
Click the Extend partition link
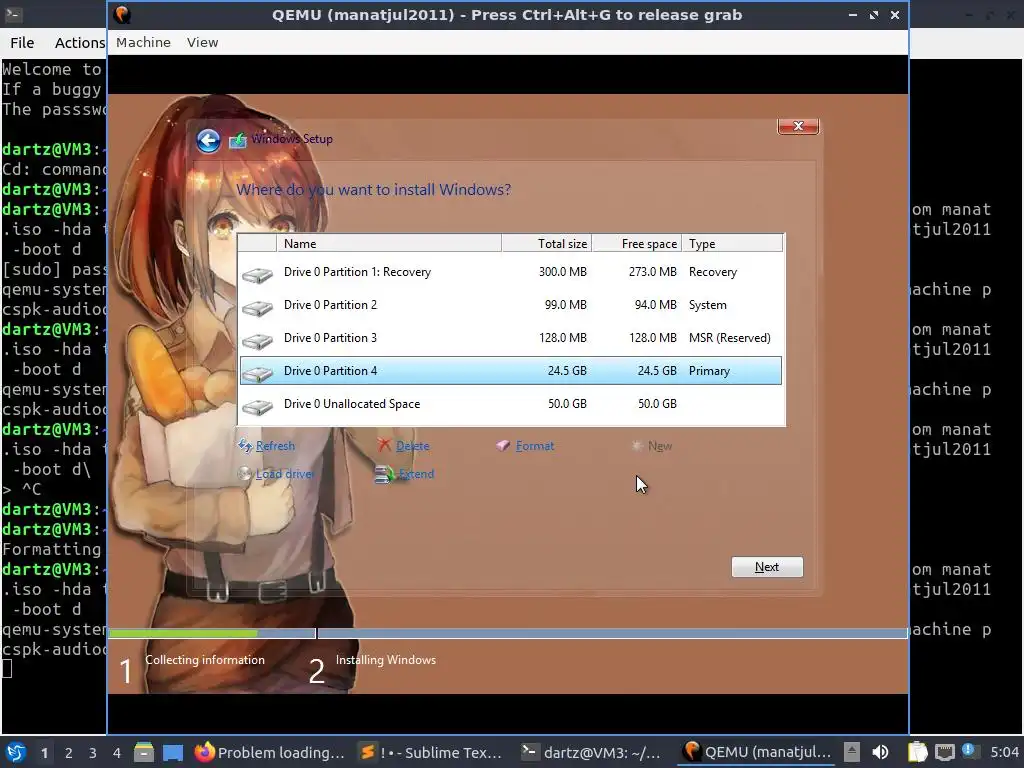416,474
